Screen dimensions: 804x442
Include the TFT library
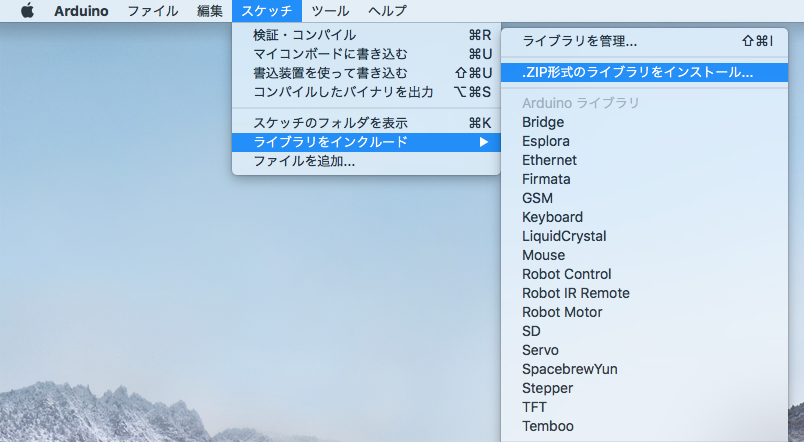(645, 407)
